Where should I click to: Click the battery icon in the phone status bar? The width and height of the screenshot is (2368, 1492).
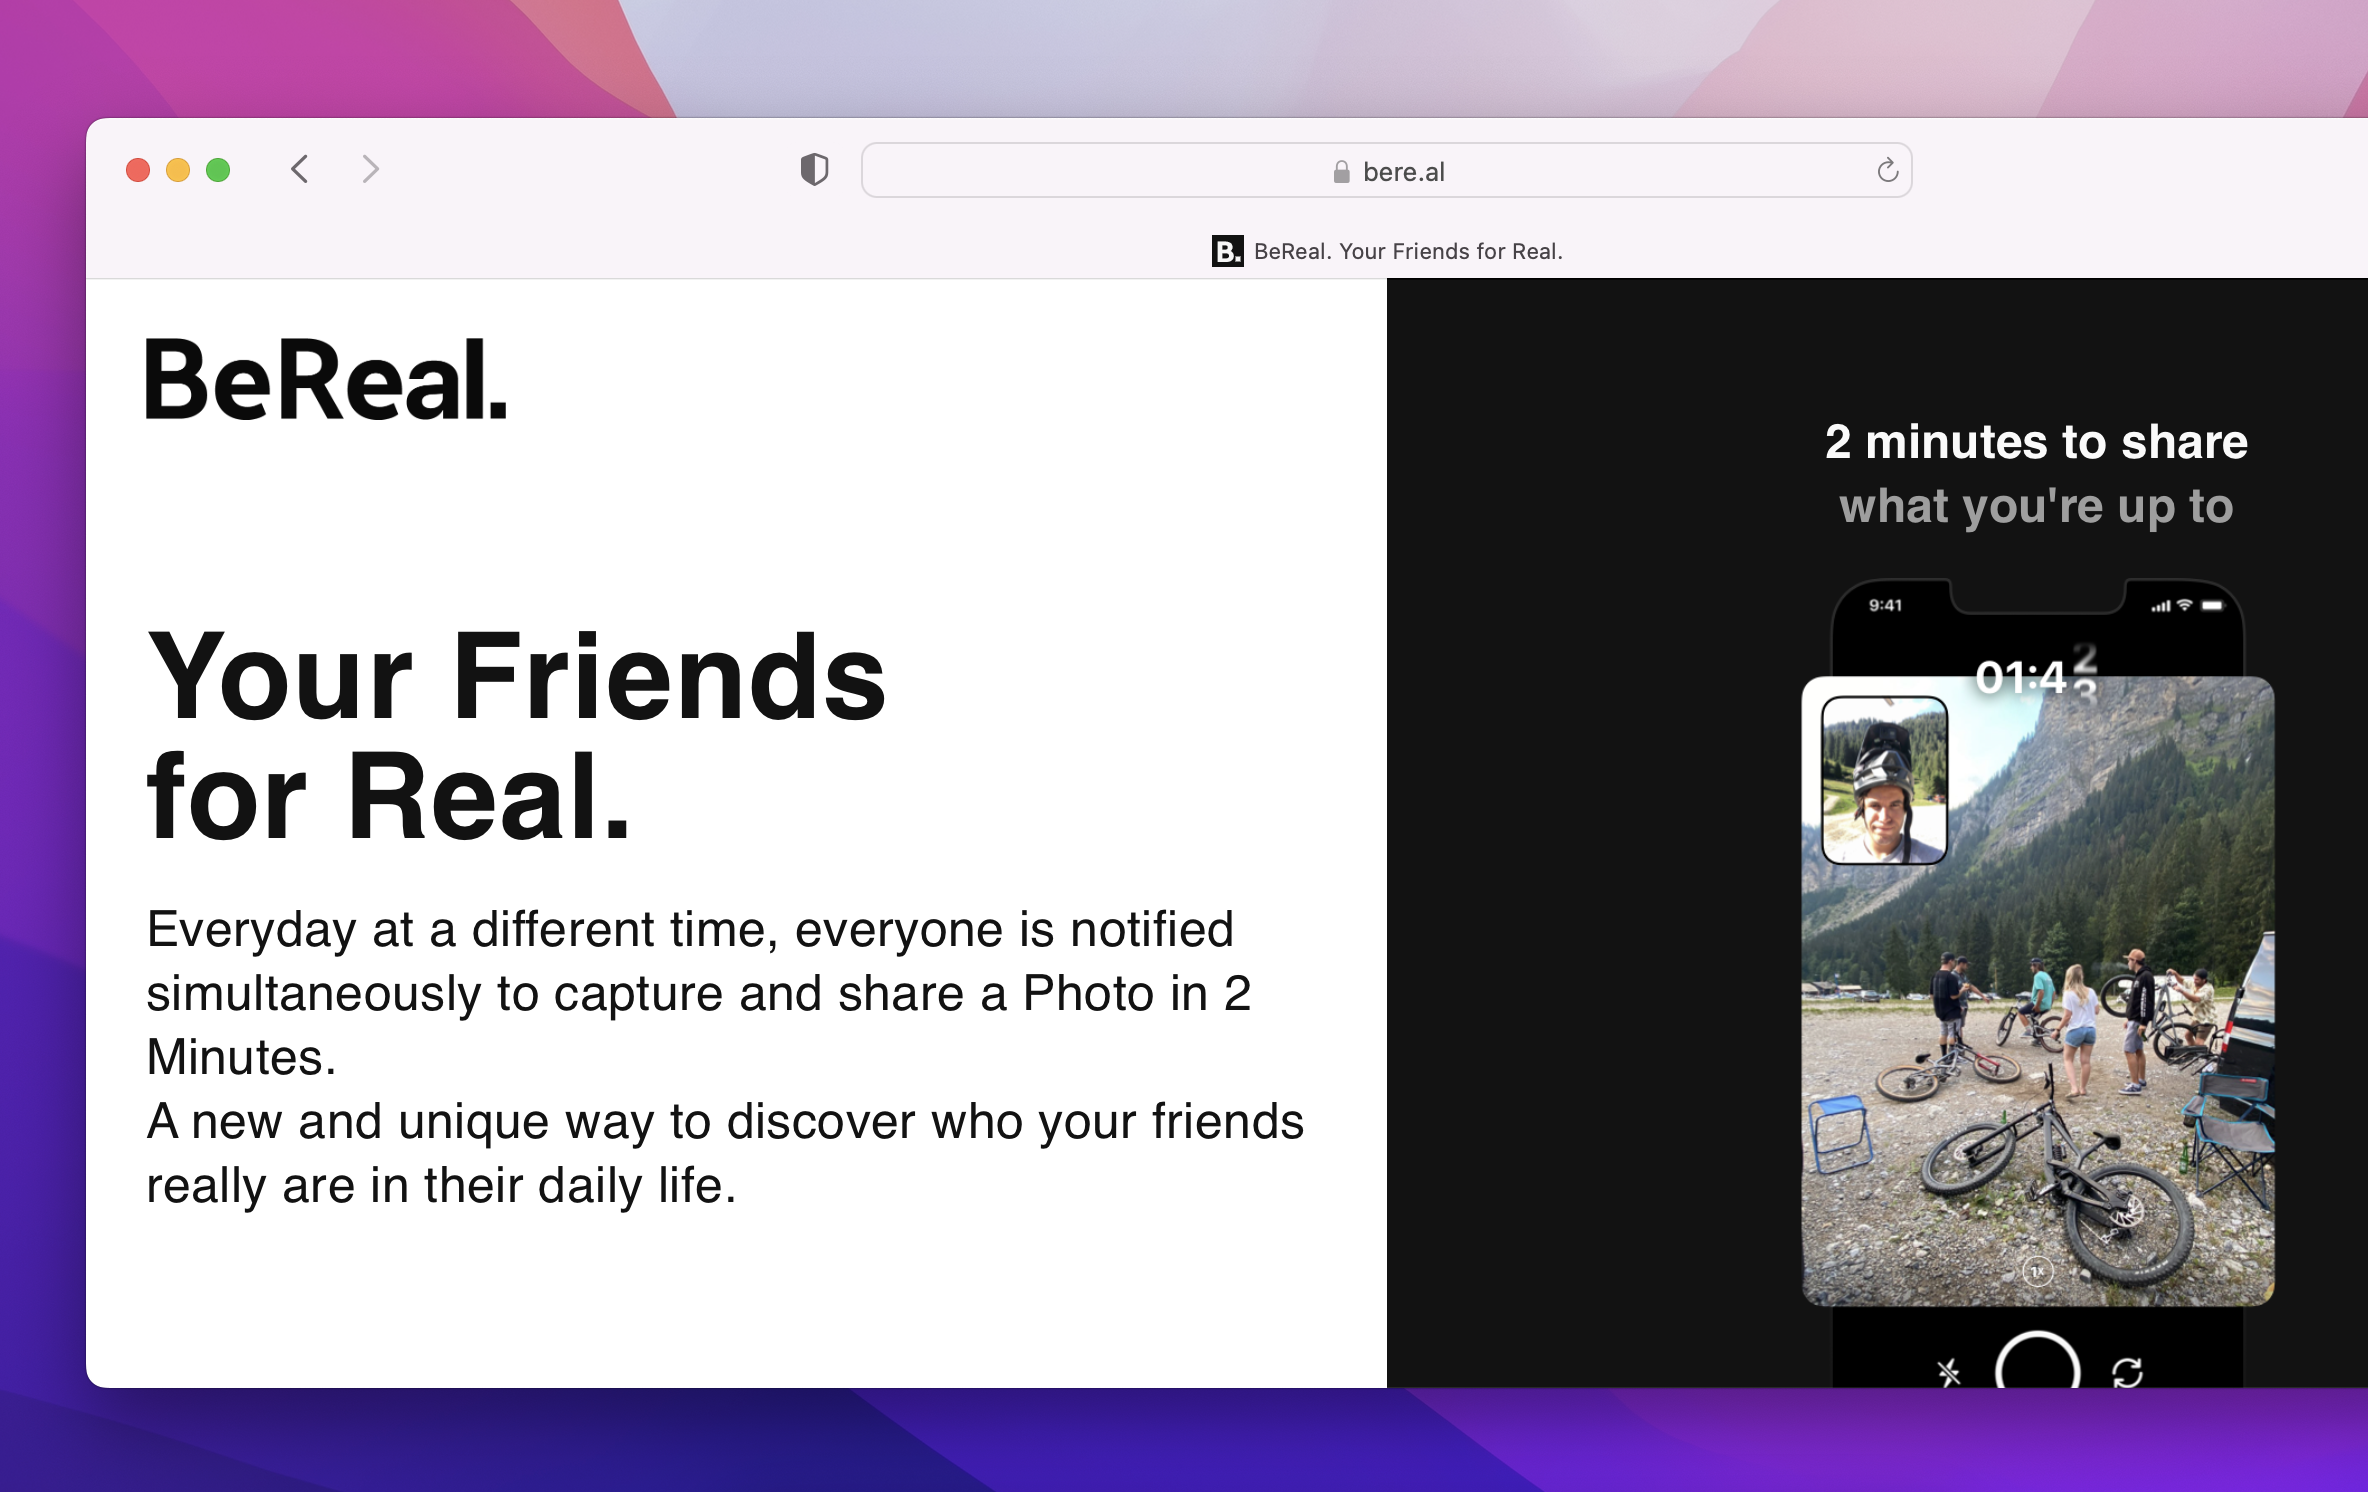click(x=2212, y=605)
